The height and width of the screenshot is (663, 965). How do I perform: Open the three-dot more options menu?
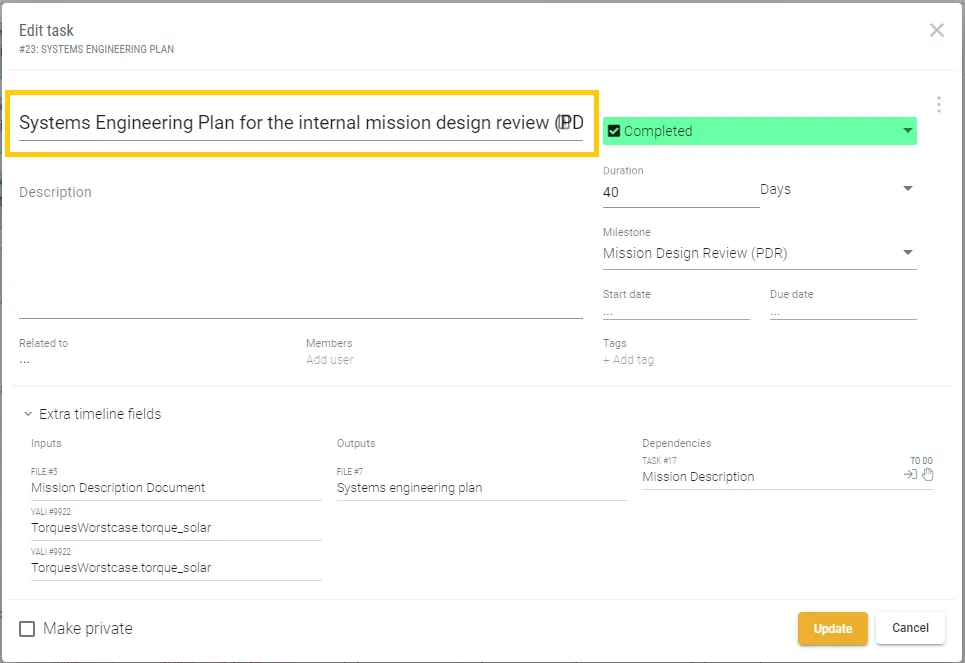point(938,105)
